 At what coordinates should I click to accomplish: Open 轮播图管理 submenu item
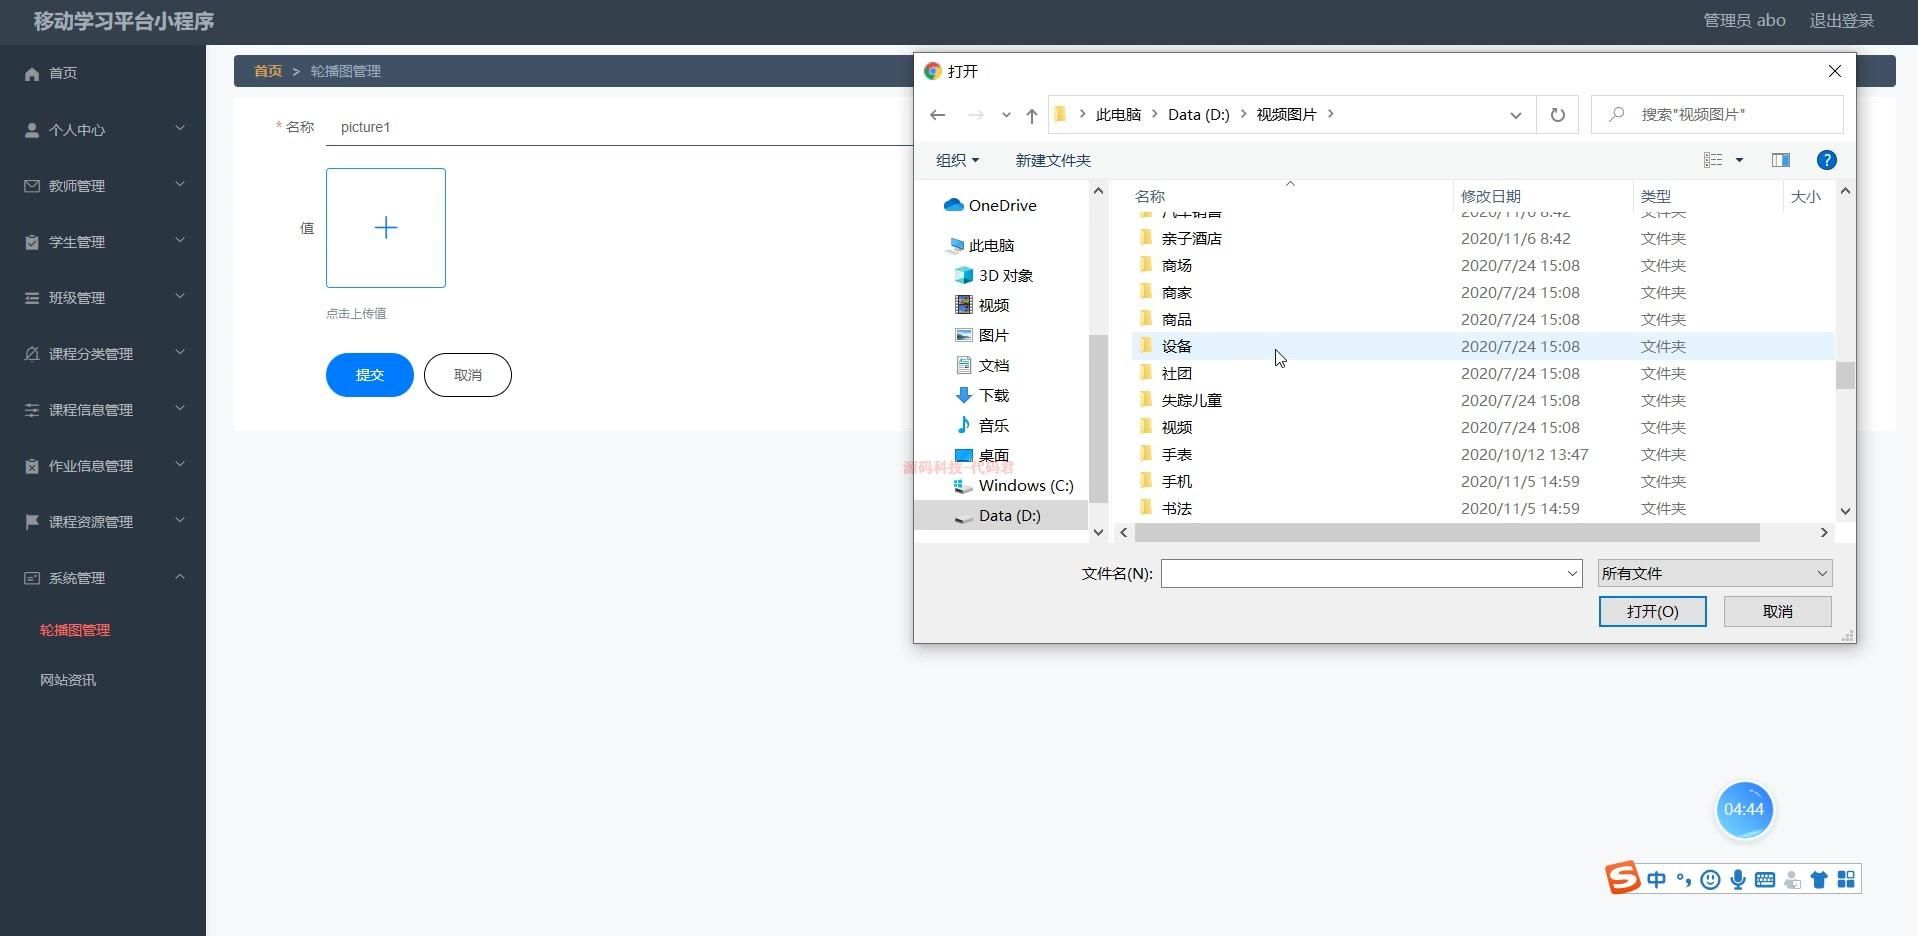(x=75, y=630)
